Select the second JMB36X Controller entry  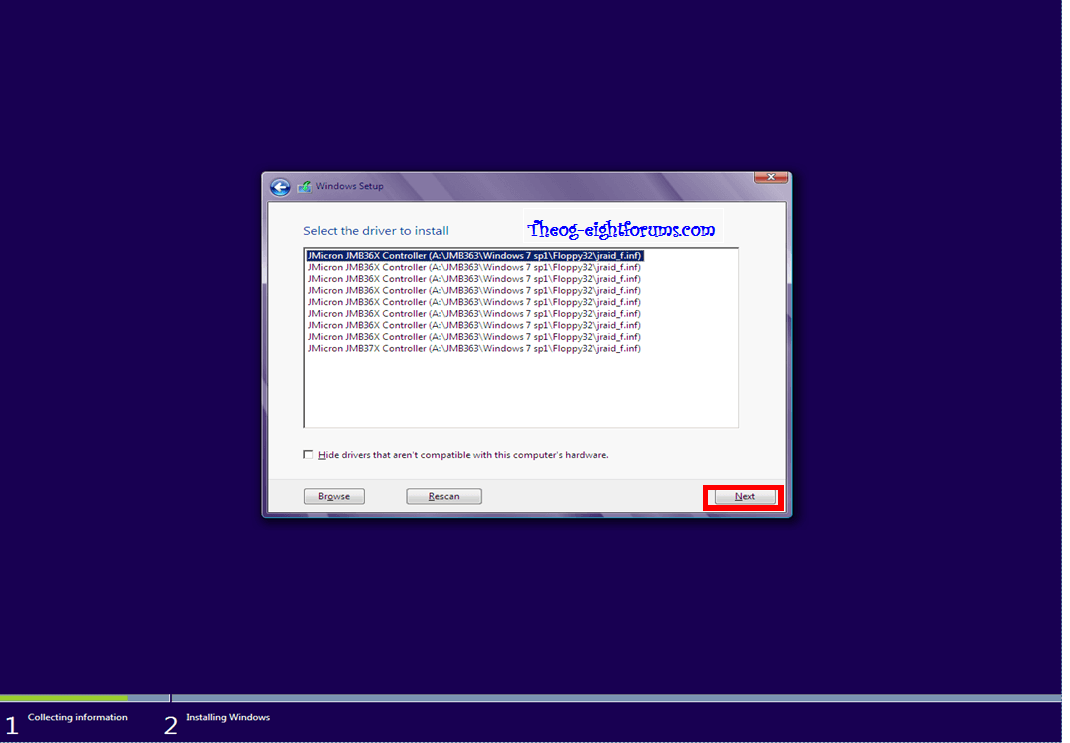click(x=474, y=268)
